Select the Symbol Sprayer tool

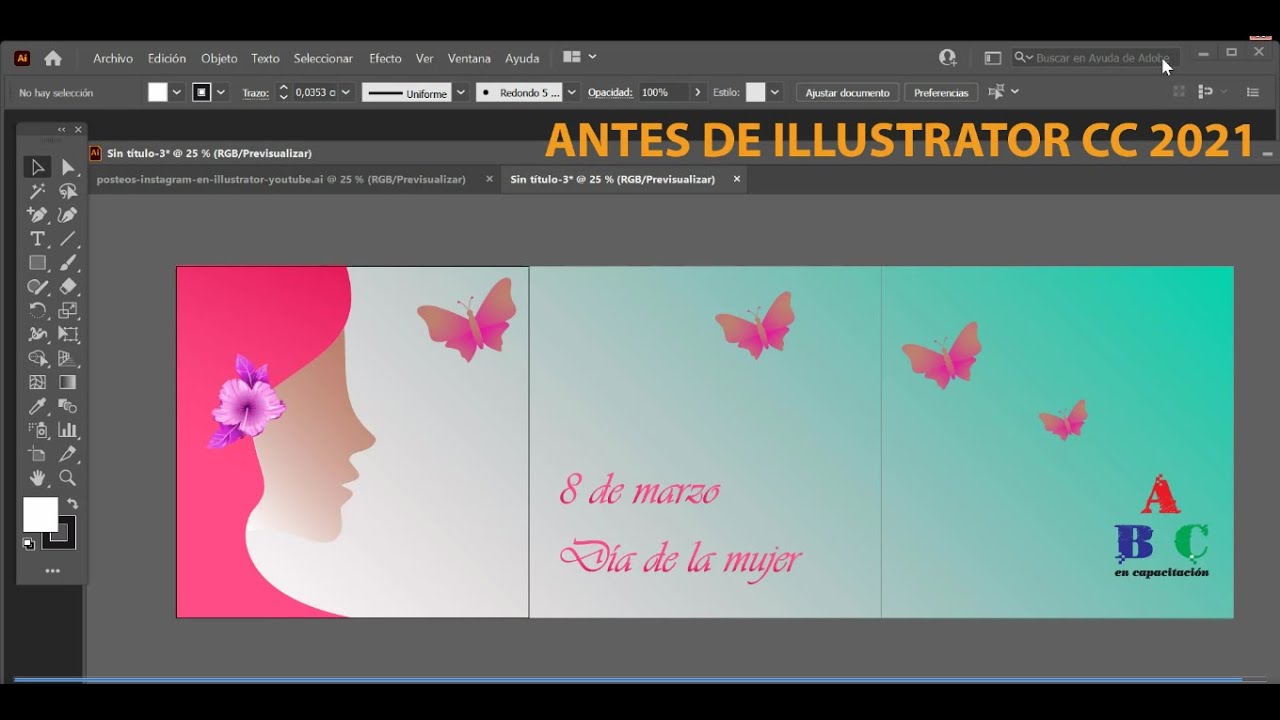click(x=37, y=430)
